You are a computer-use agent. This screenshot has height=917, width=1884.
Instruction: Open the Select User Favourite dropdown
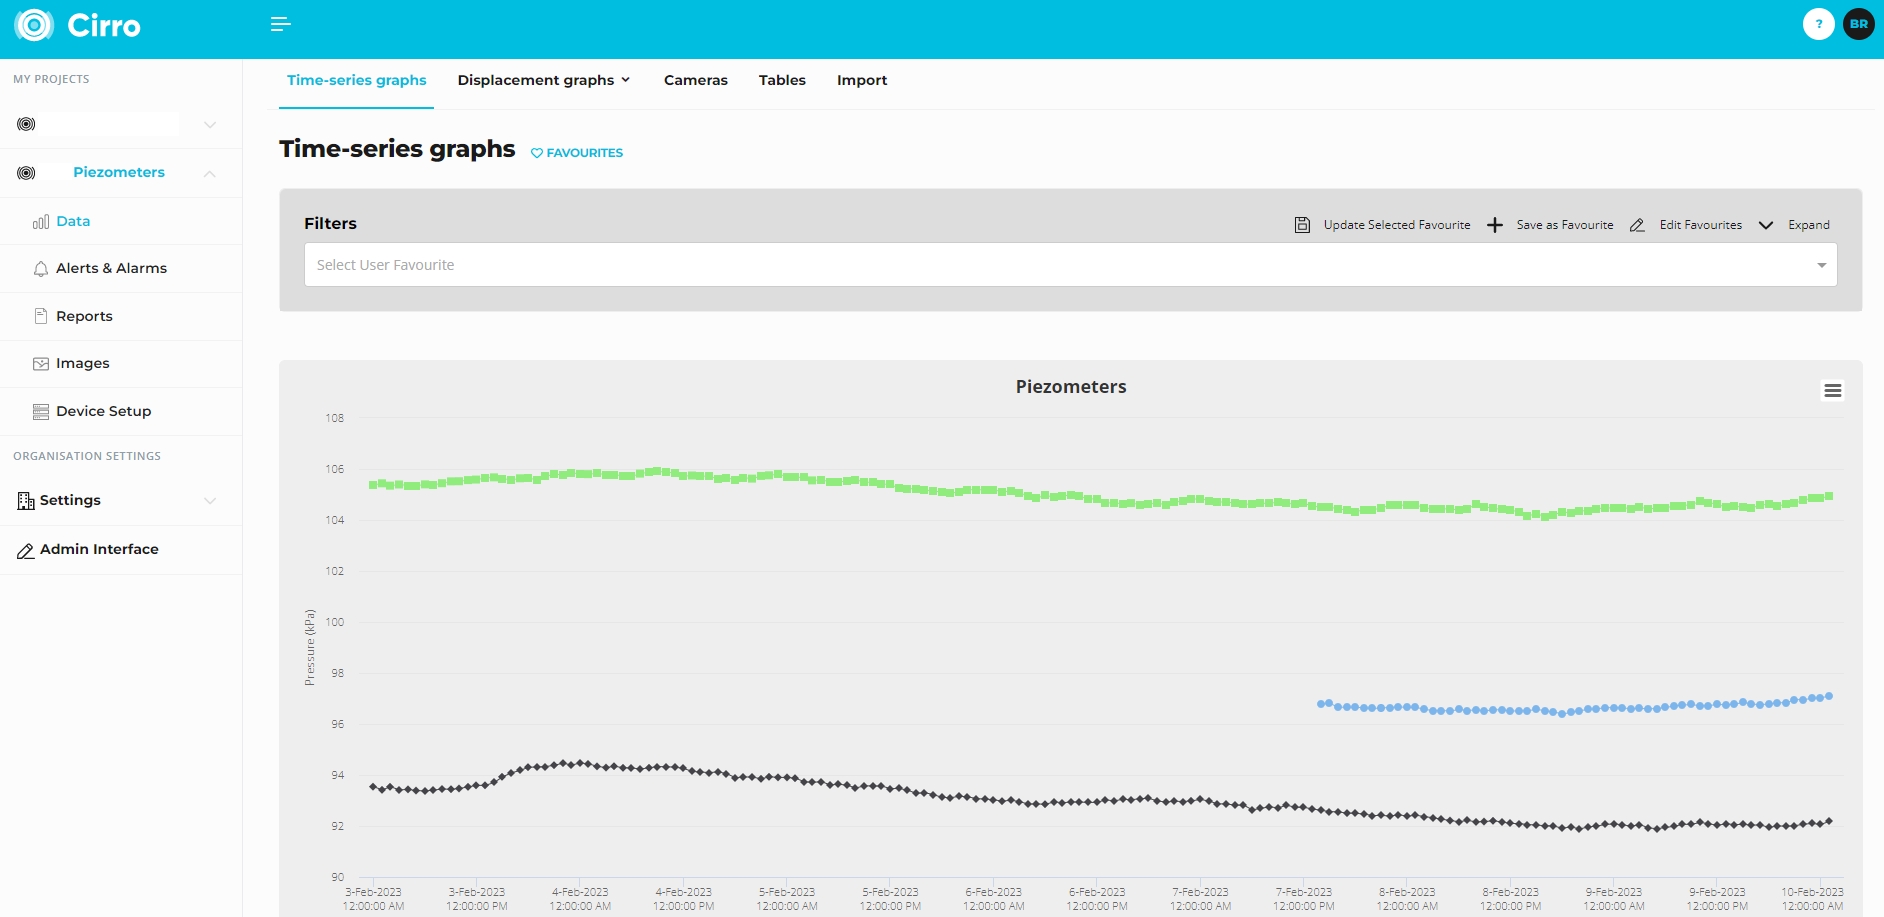click(1070, 265)
